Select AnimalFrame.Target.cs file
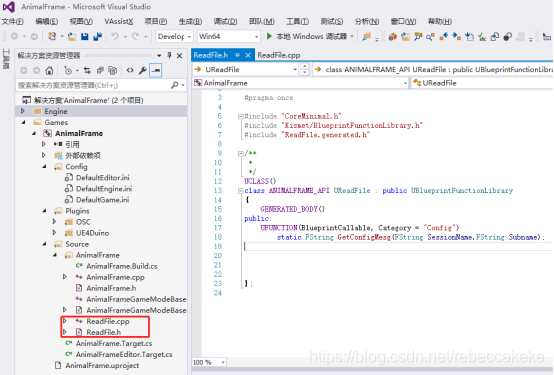The image size is (554, 375). click(114, 343)
